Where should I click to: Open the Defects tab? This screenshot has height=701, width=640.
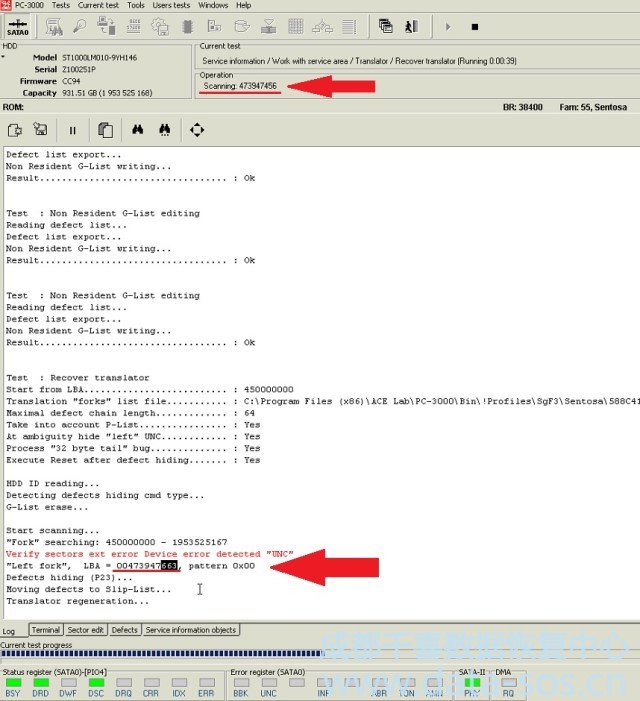pos(125,630)
